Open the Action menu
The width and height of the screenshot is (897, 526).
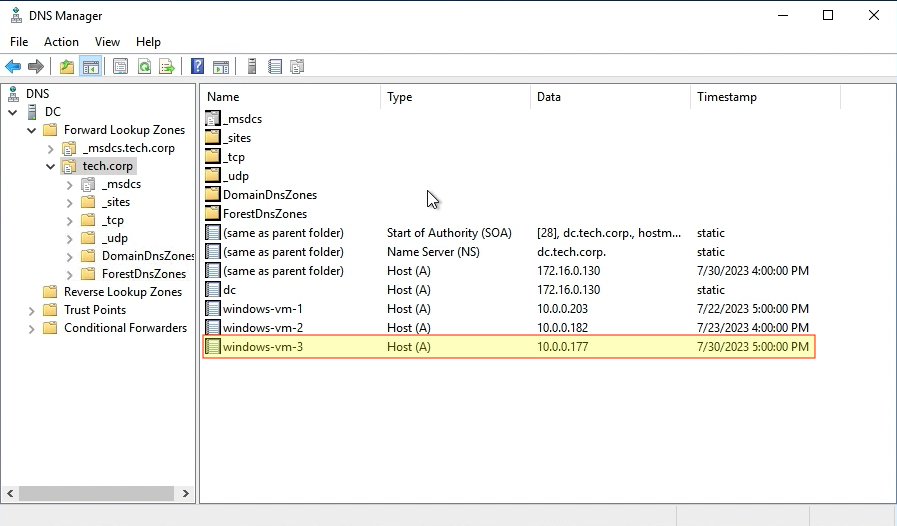tap(61, 42)
